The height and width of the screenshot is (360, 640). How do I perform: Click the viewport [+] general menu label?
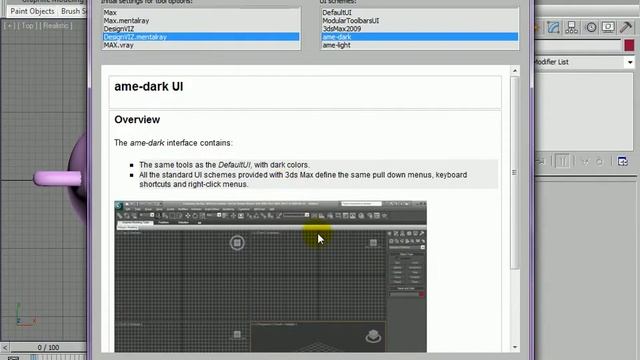[x=9, y=26]
